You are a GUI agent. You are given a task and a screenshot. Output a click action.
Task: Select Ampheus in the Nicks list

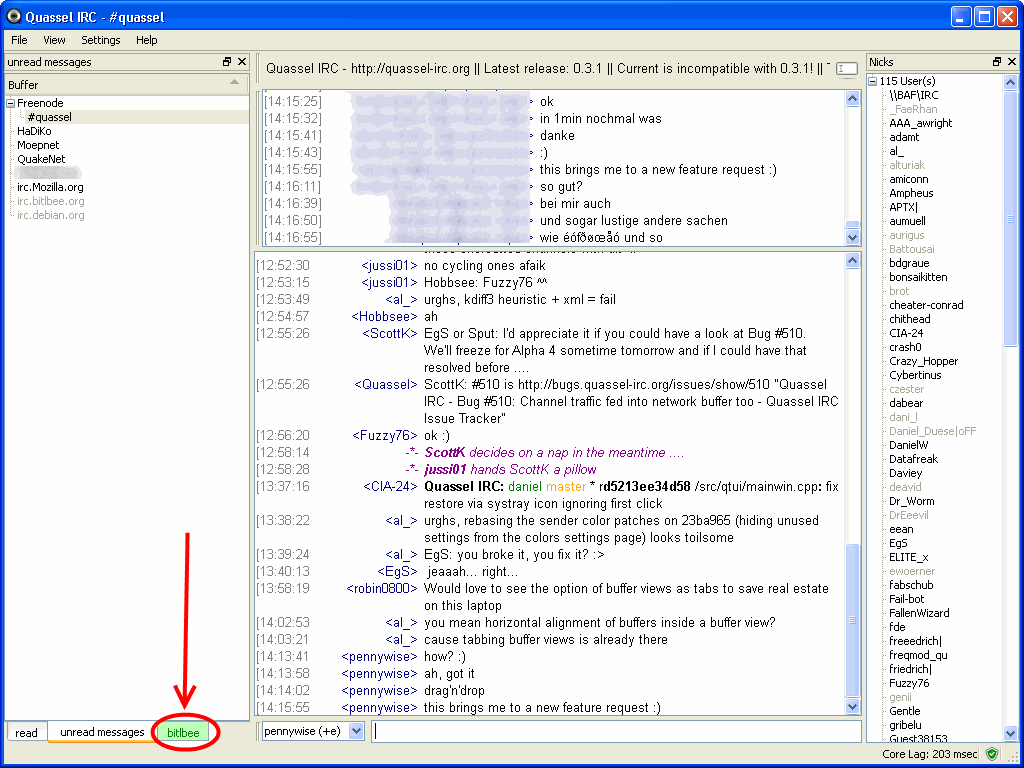pyautogui.click(x=911, y=193)
